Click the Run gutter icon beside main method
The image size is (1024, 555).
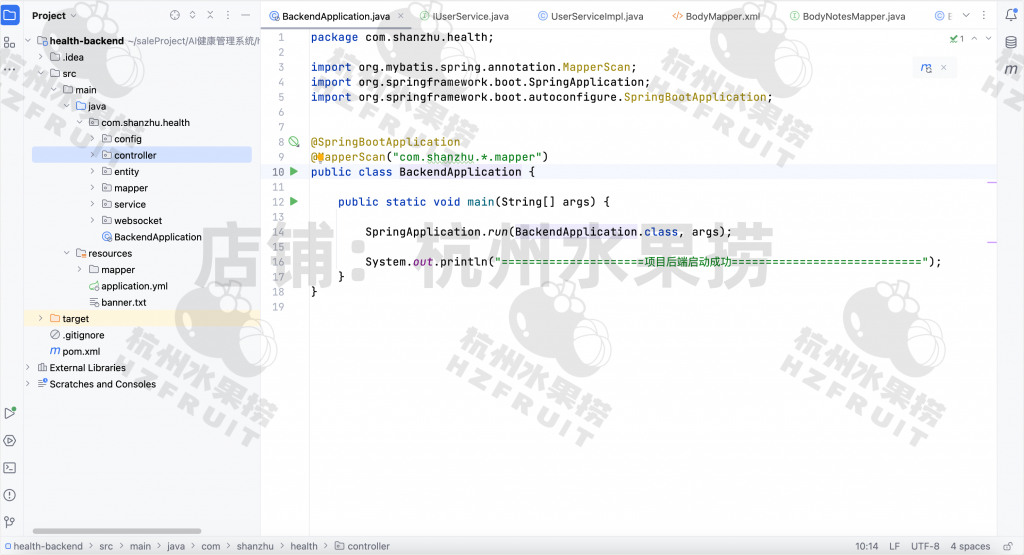(294, 202)
